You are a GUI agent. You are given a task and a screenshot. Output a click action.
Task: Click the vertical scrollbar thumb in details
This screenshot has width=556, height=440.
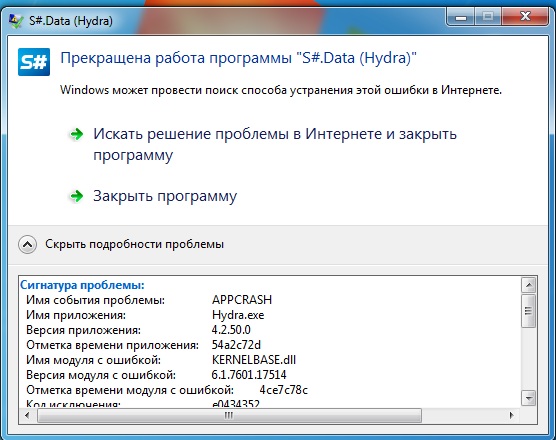click(529, 311)
